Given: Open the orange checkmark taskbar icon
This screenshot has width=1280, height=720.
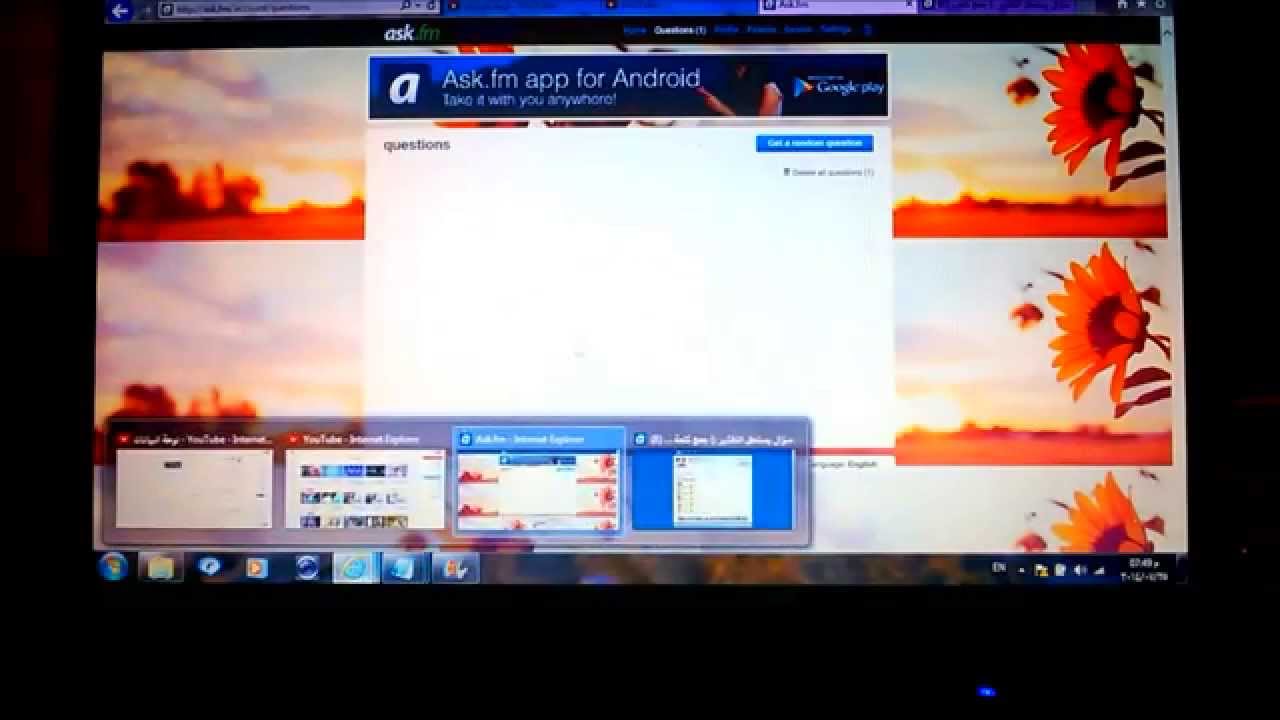Looking at the screenshot, I should 456,568.
